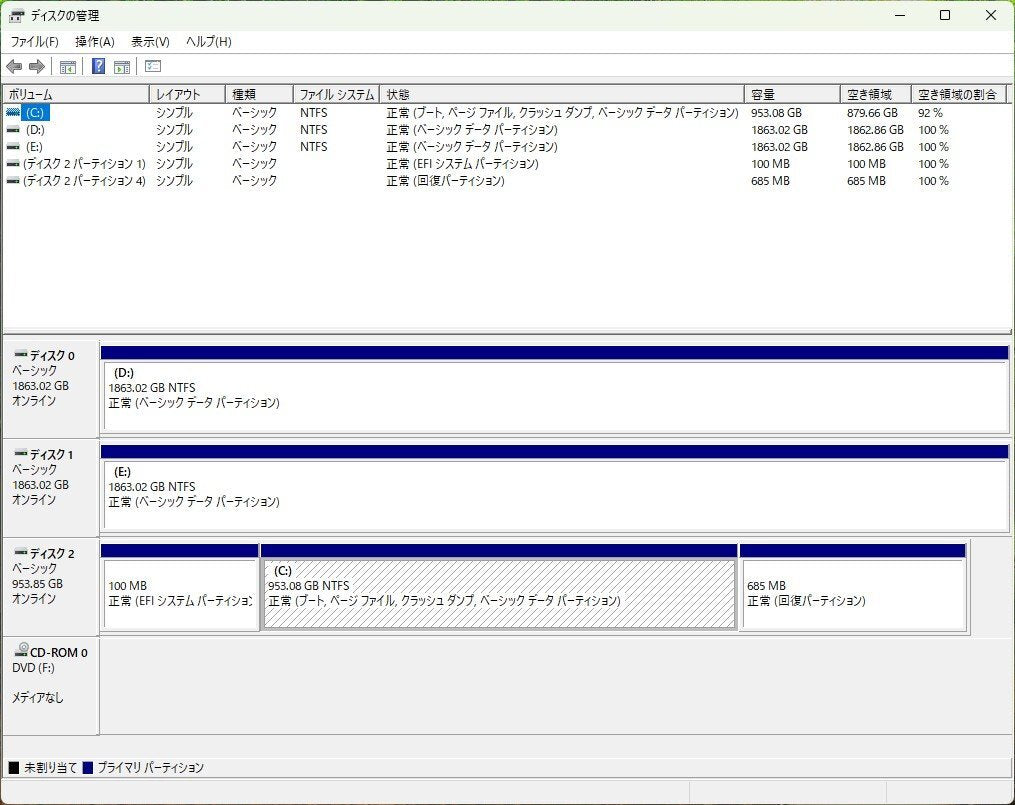Sort by the ファイル システム column header
This screenshot has width=1015, height=805.
(x=336, y=94)
